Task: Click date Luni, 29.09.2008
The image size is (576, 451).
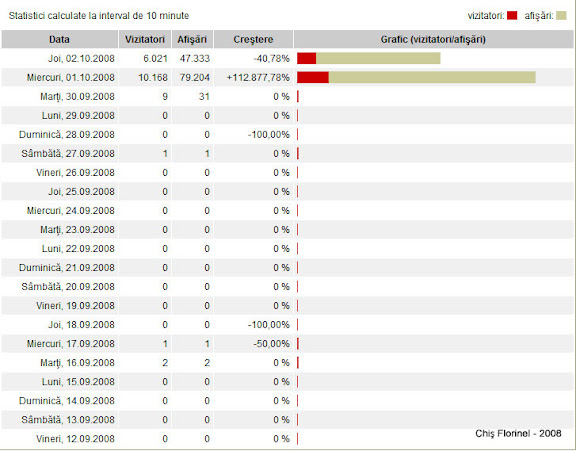Action: pyautogui.click(x=78, y=116)
